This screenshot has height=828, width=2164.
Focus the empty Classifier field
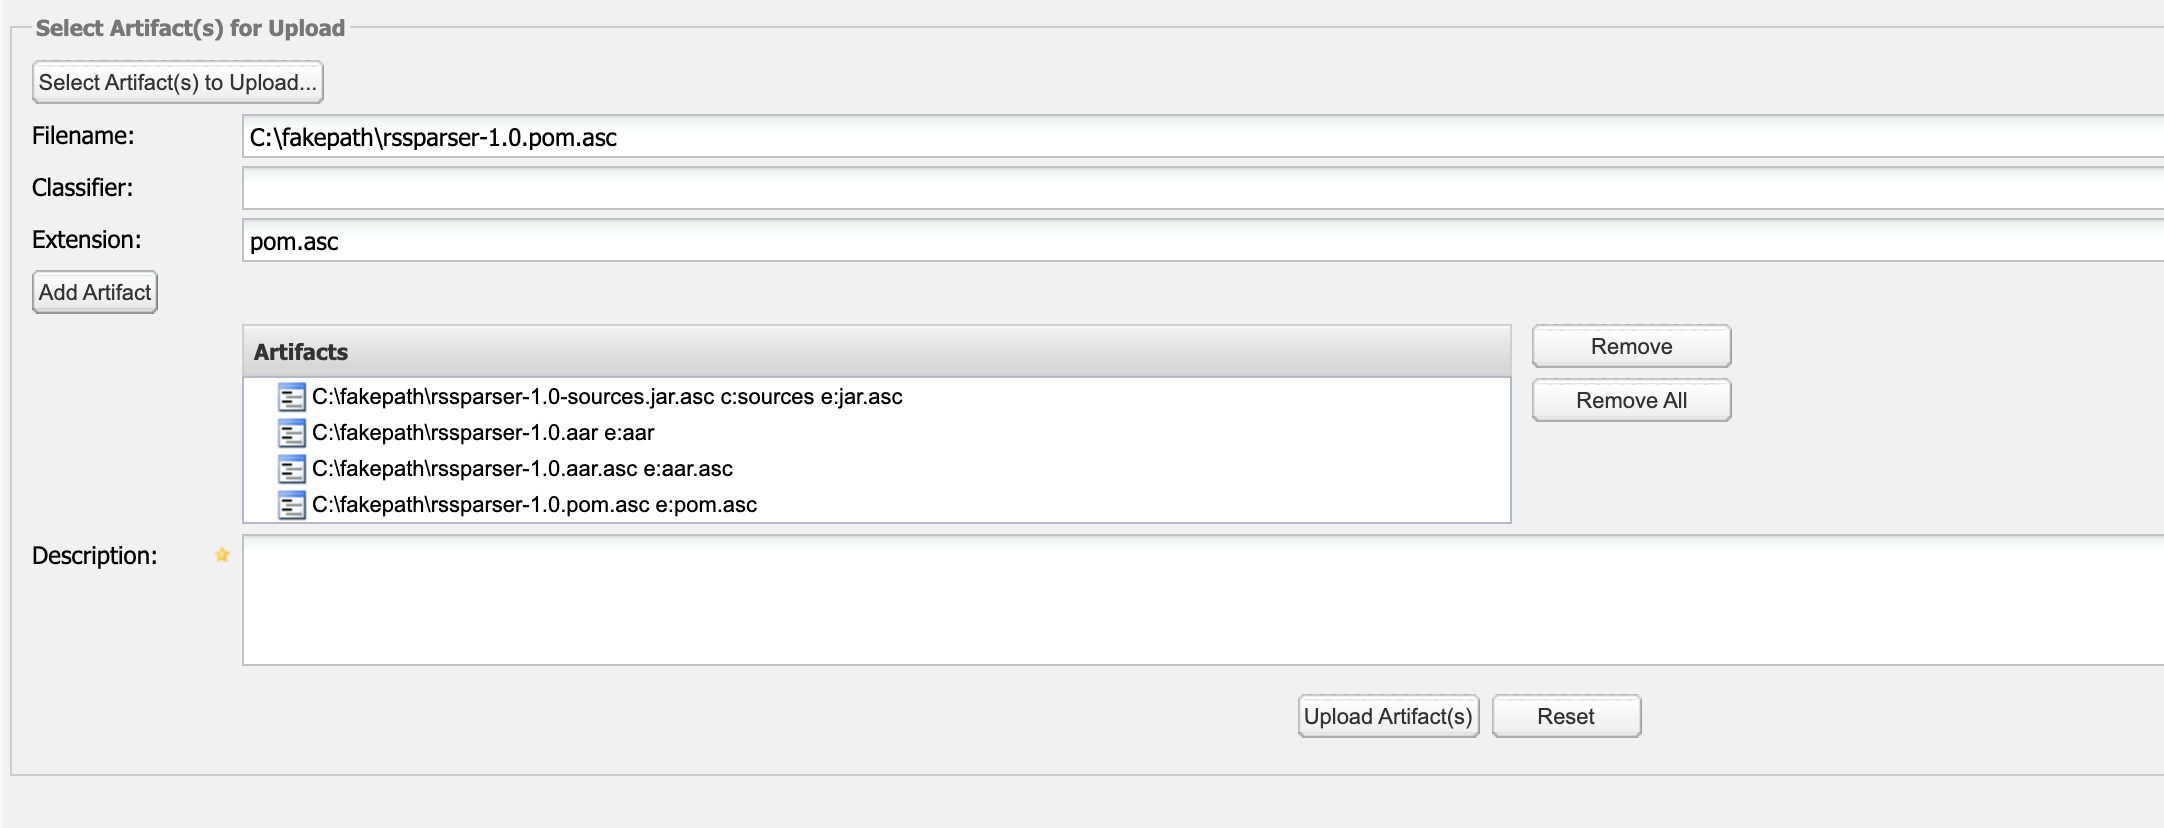pos(1203,188)
